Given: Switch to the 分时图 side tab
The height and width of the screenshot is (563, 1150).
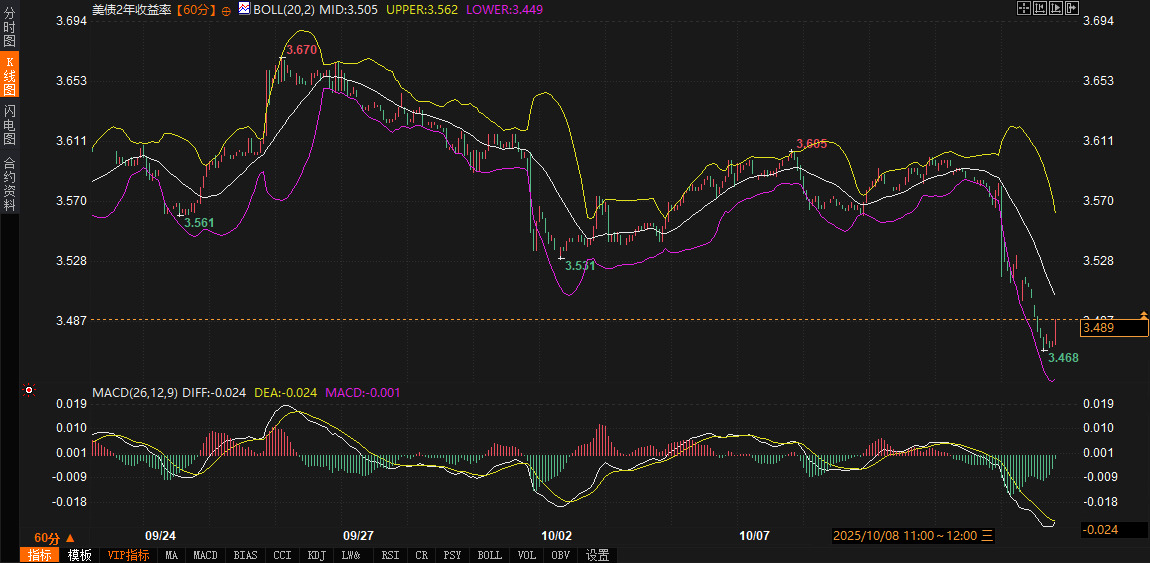Looking at the screenshot, I should [x=9, y=28].
